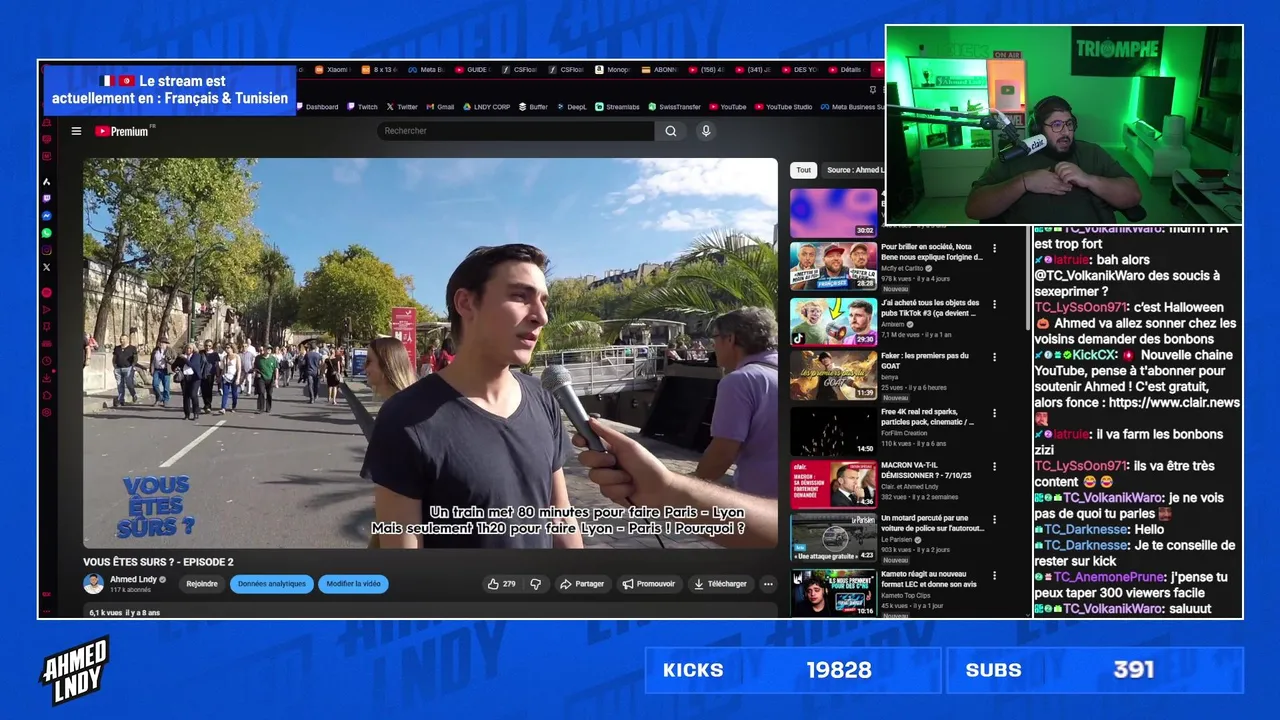This screenshot has height=720, width=1280.
Task: Open options for Free 4K red sparks video
Action: (994, 413)
